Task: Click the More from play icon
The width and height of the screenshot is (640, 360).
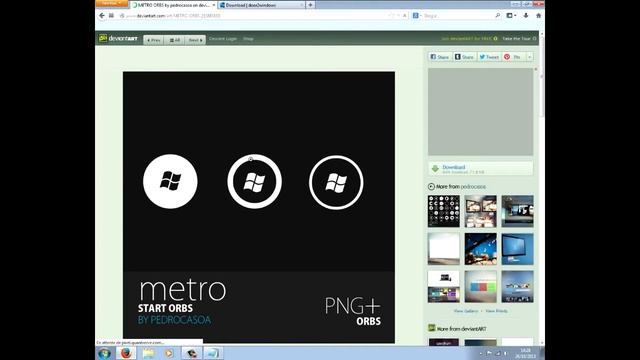Action: click(x=431, y=187)
